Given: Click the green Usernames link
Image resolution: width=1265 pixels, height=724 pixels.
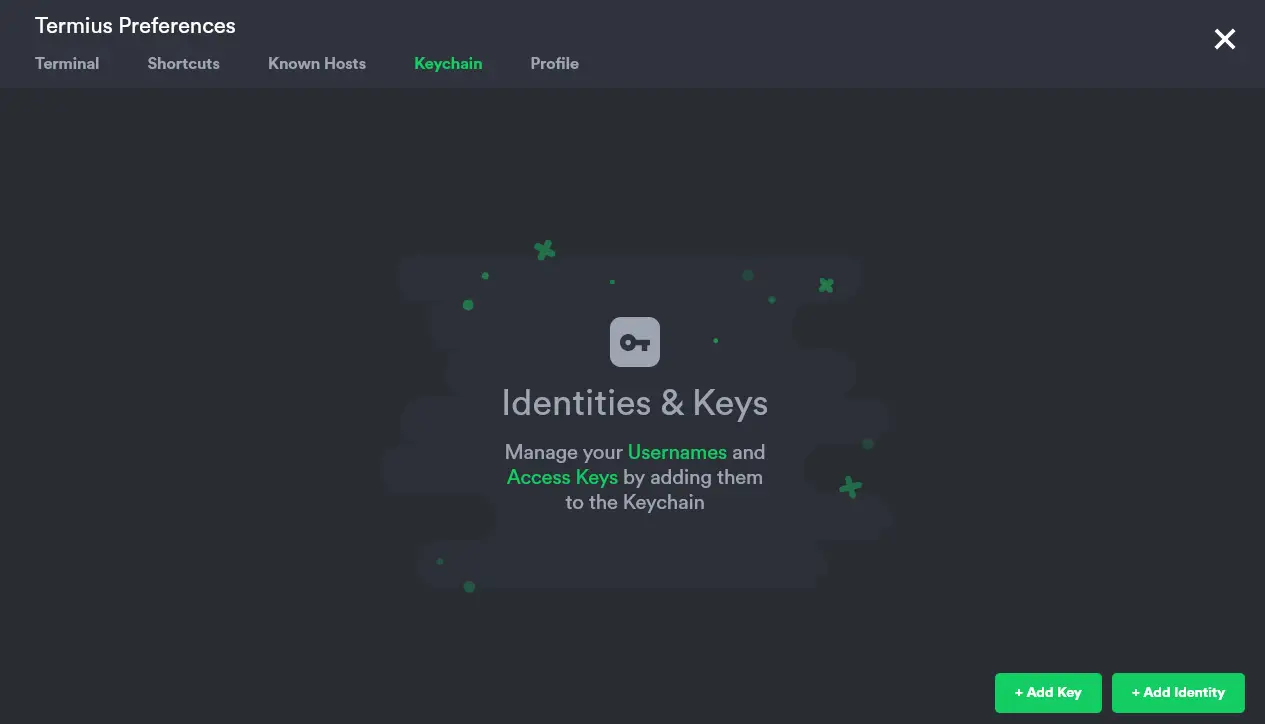Looking at the screenshot, I should tap(677, 452).
